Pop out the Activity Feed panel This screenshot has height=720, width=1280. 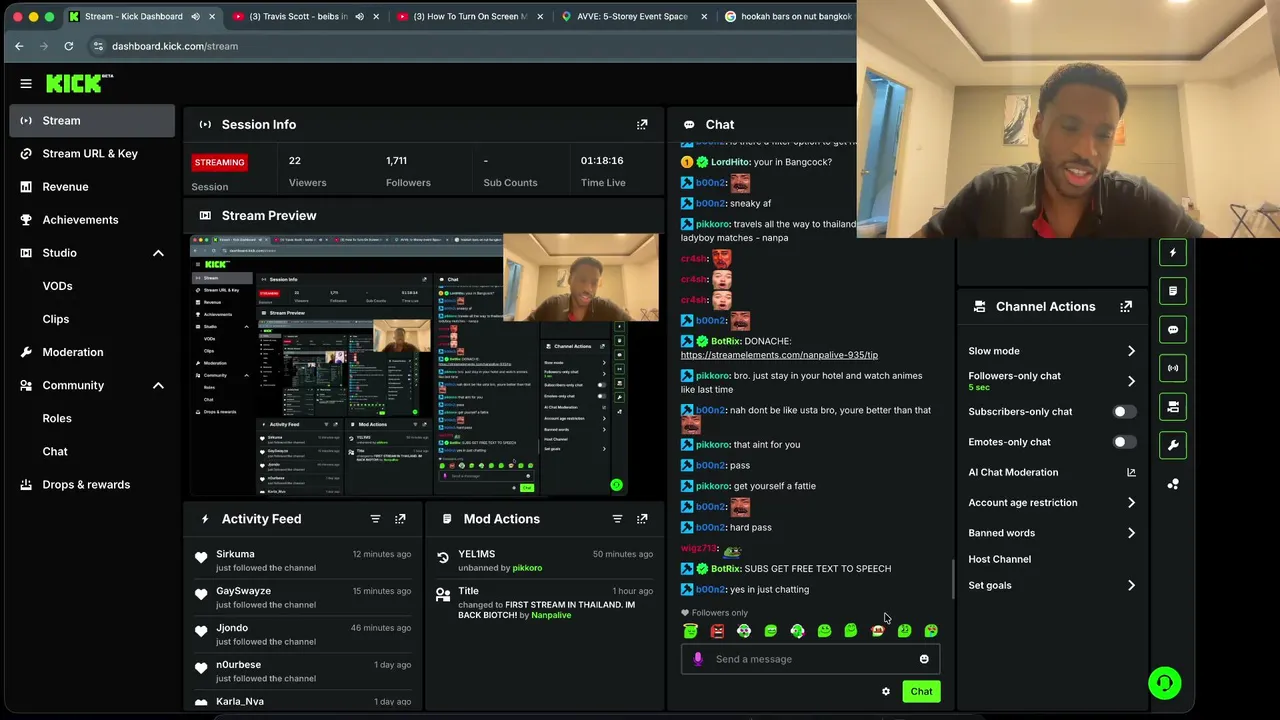click(400, 519)
